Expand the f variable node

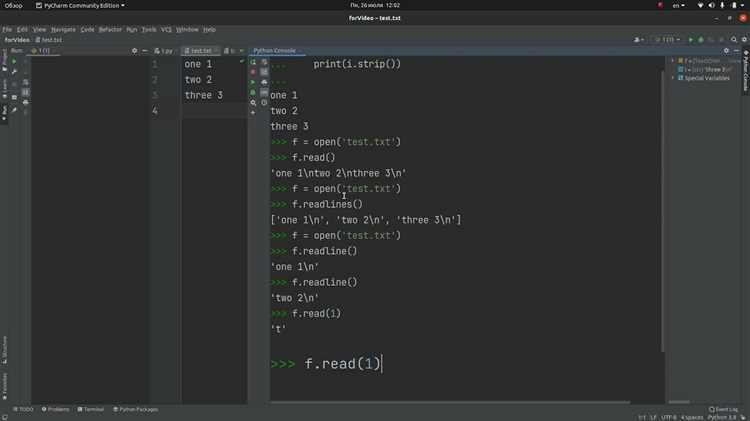[x=673, y=61]
